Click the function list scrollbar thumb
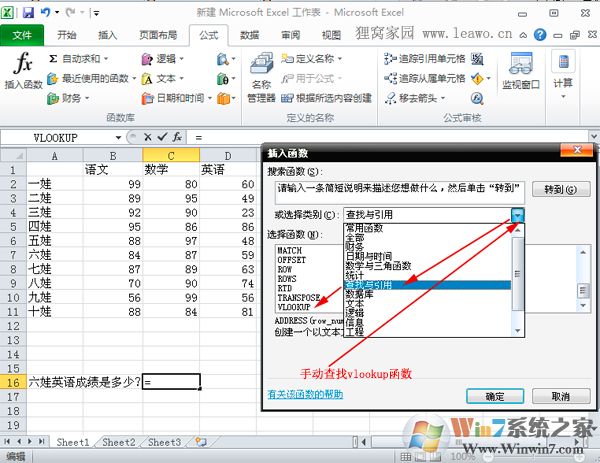600x463 pixels. point(583,291)
